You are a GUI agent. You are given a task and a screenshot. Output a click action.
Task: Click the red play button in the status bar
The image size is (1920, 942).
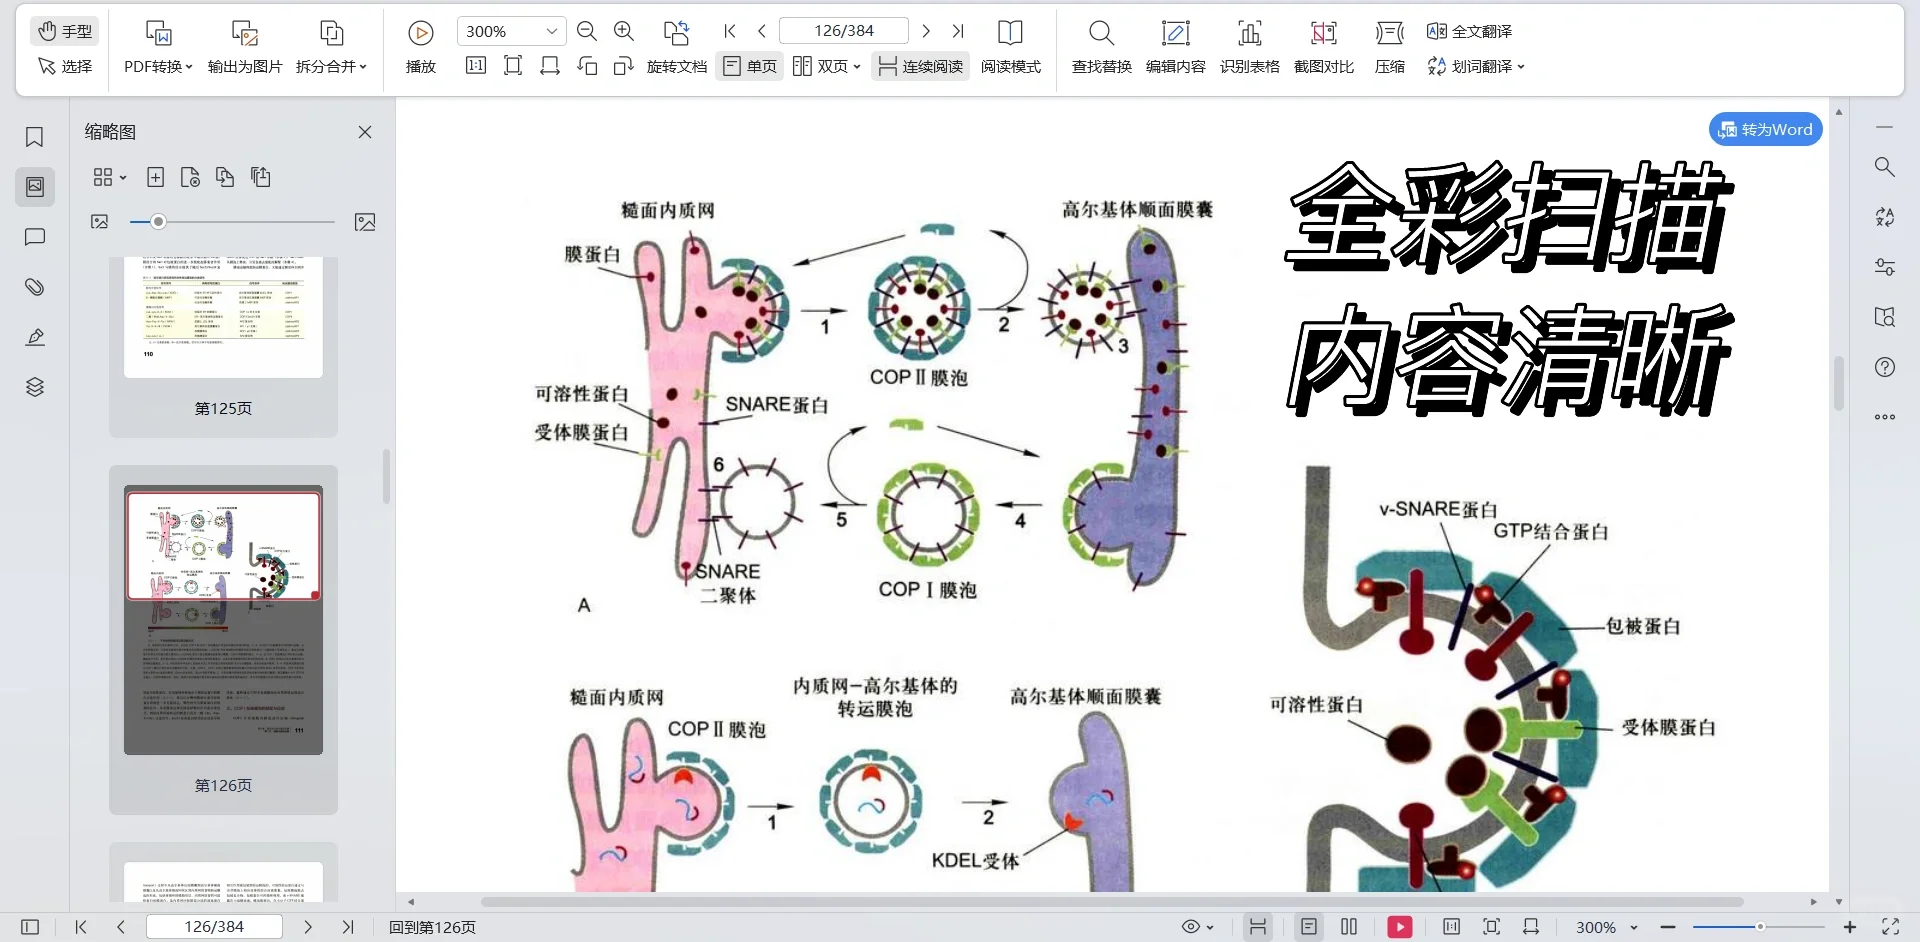(x=1400, y=927)
